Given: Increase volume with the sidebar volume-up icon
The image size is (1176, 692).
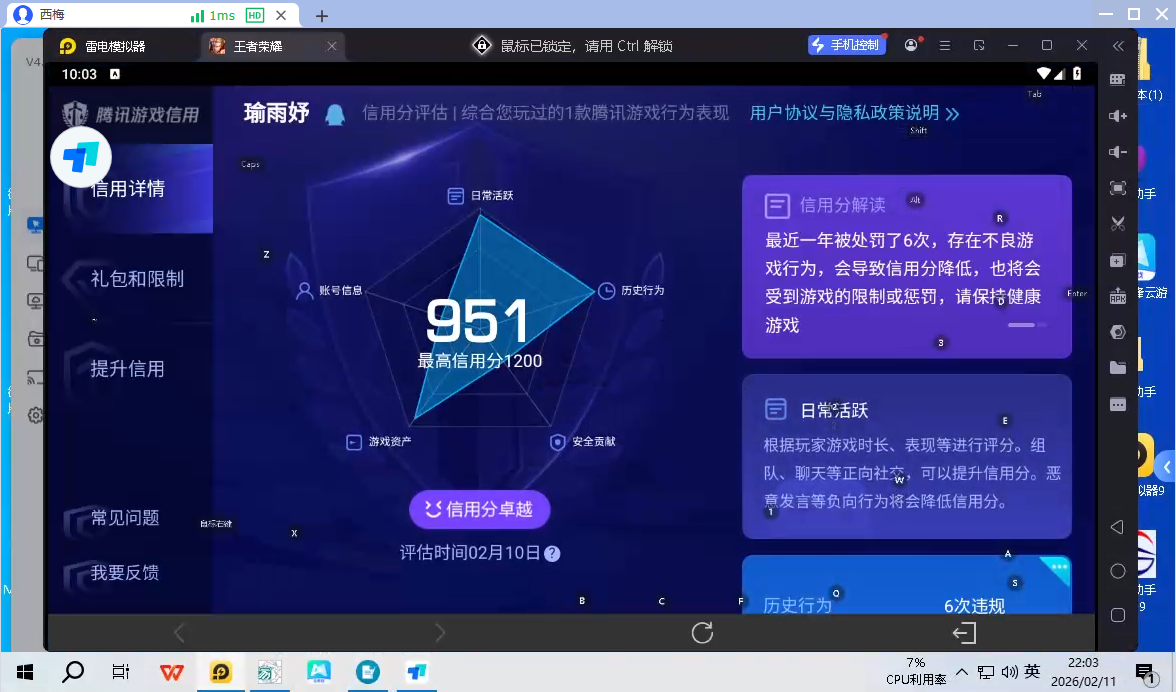Looking at the screenshot, I should click(1117, 116).
